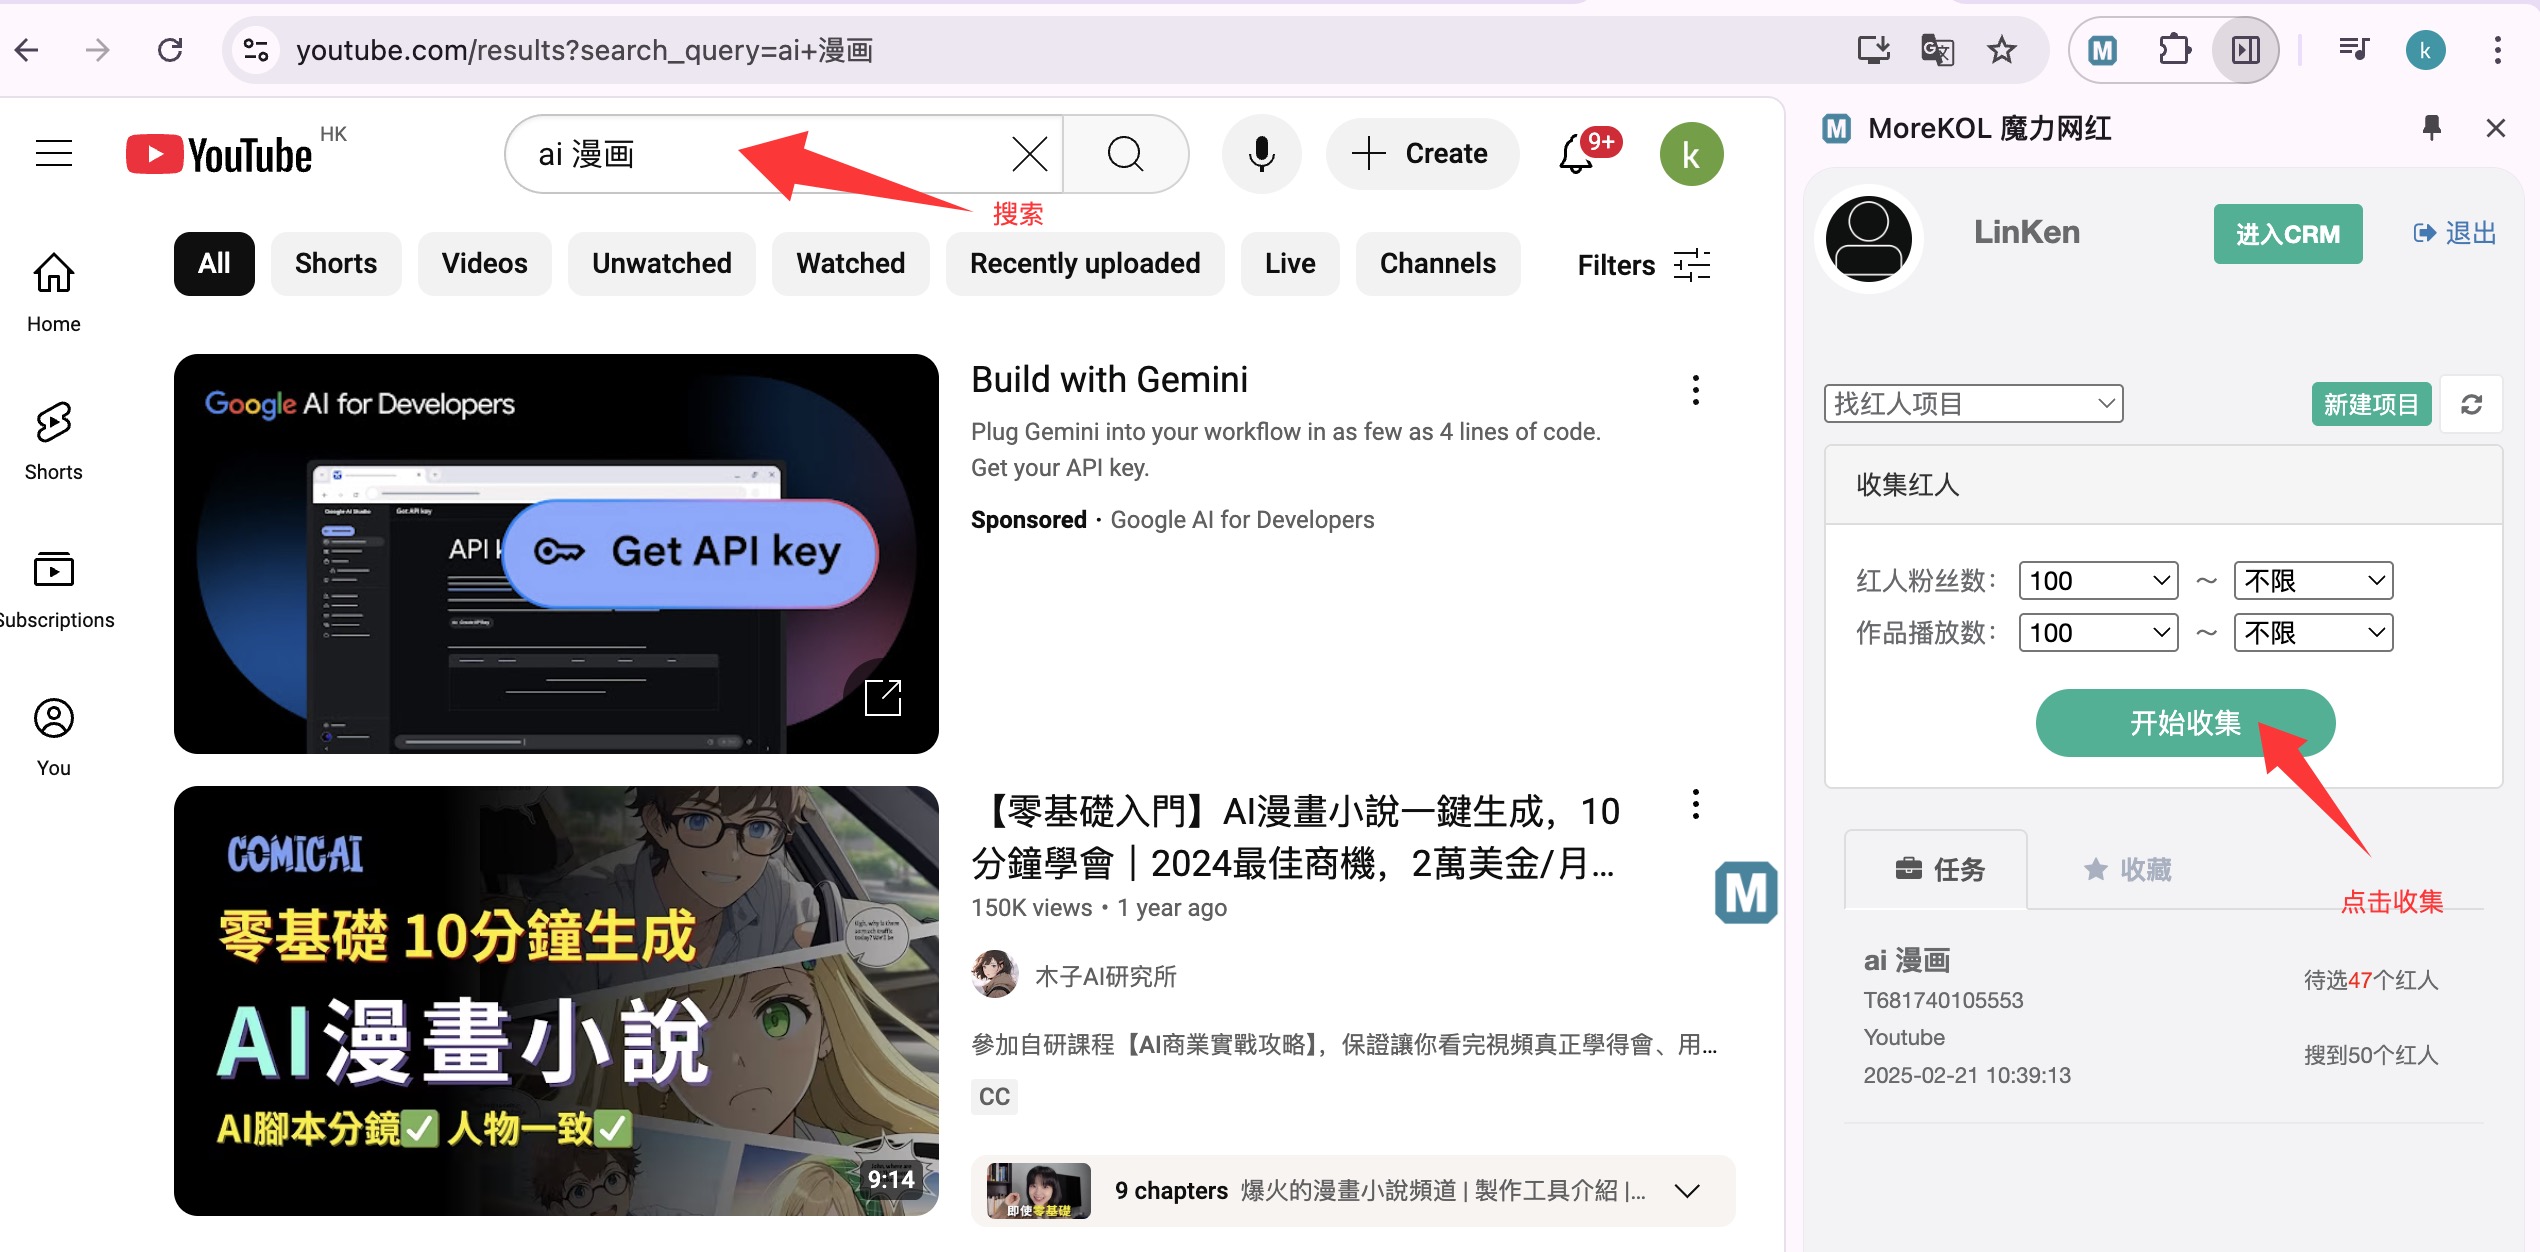Open media controls icon in toolbar
The width and height of the screenshot is (2540, 1252).
tap(2354, 50)
